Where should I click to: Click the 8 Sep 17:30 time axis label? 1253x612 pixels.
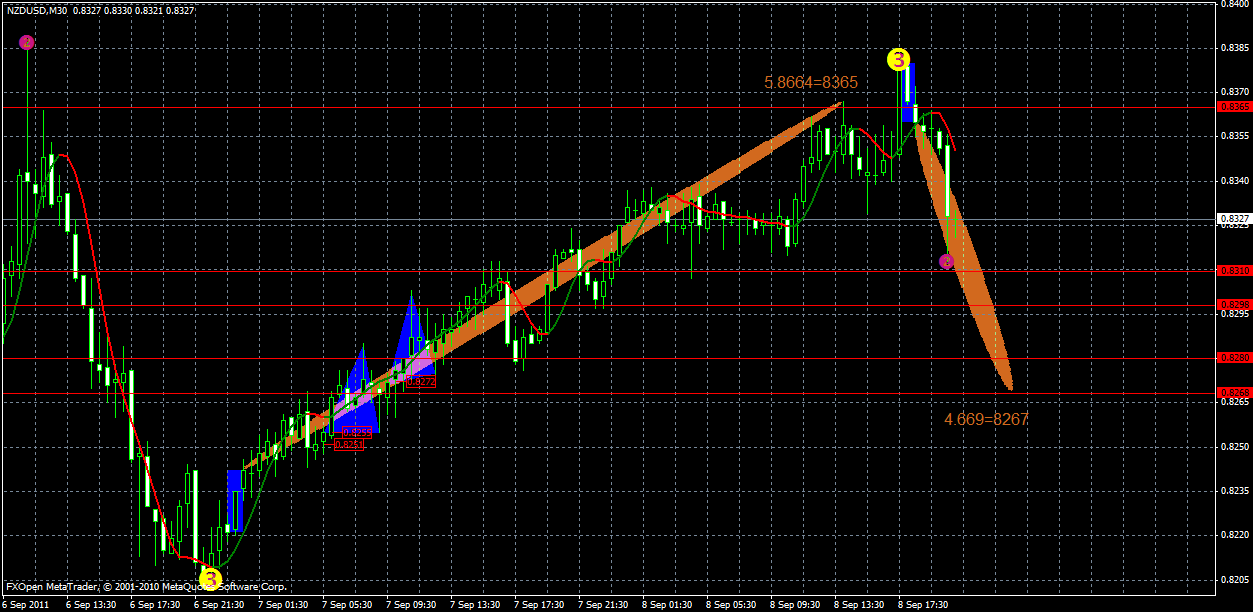pyautogui.click(x=923, y=605)
